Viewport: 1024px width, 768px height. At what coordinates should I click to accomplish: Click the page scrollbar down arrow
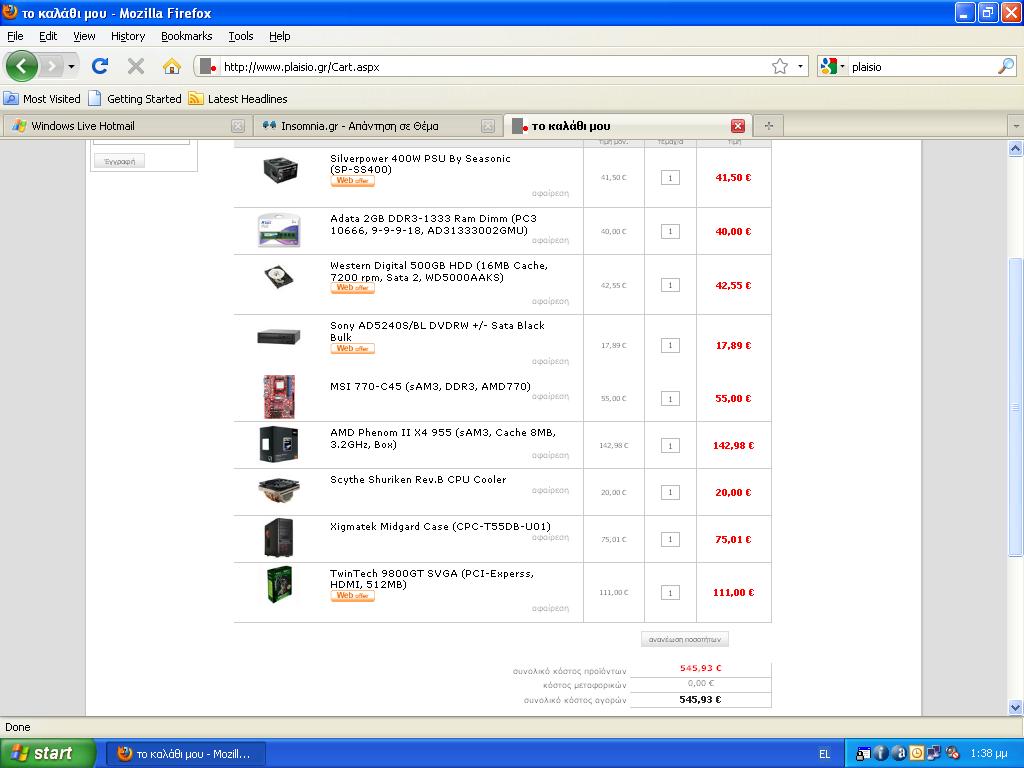[x=1016, y=707]
